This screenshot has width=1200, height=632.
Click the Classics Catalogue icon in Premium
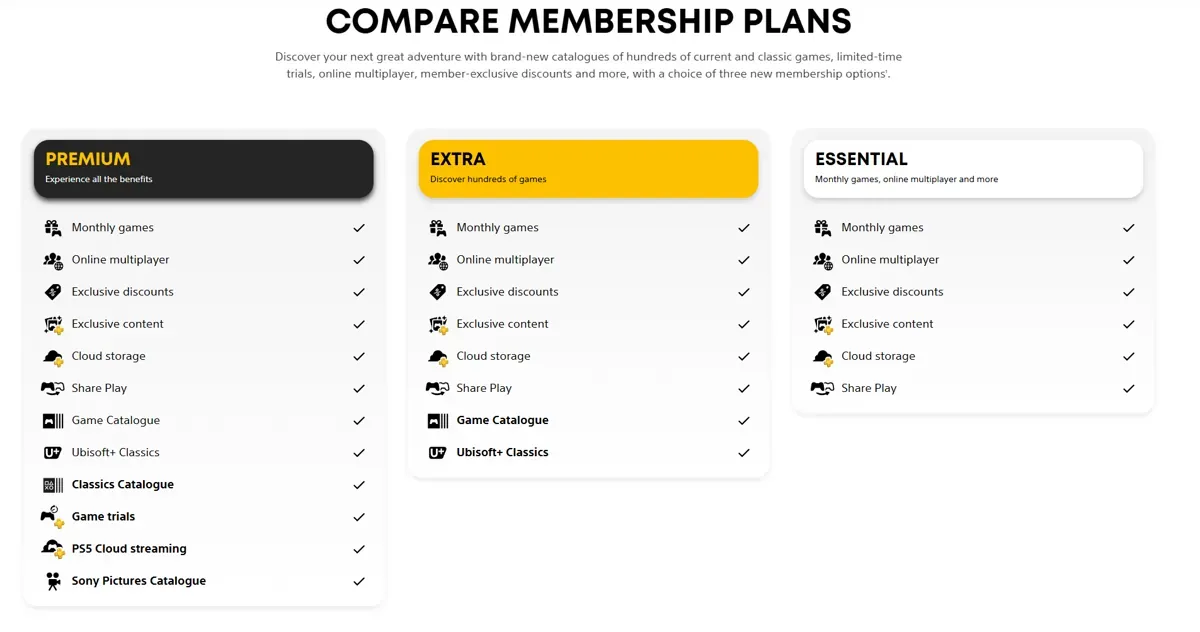click(x=53, y=485)
